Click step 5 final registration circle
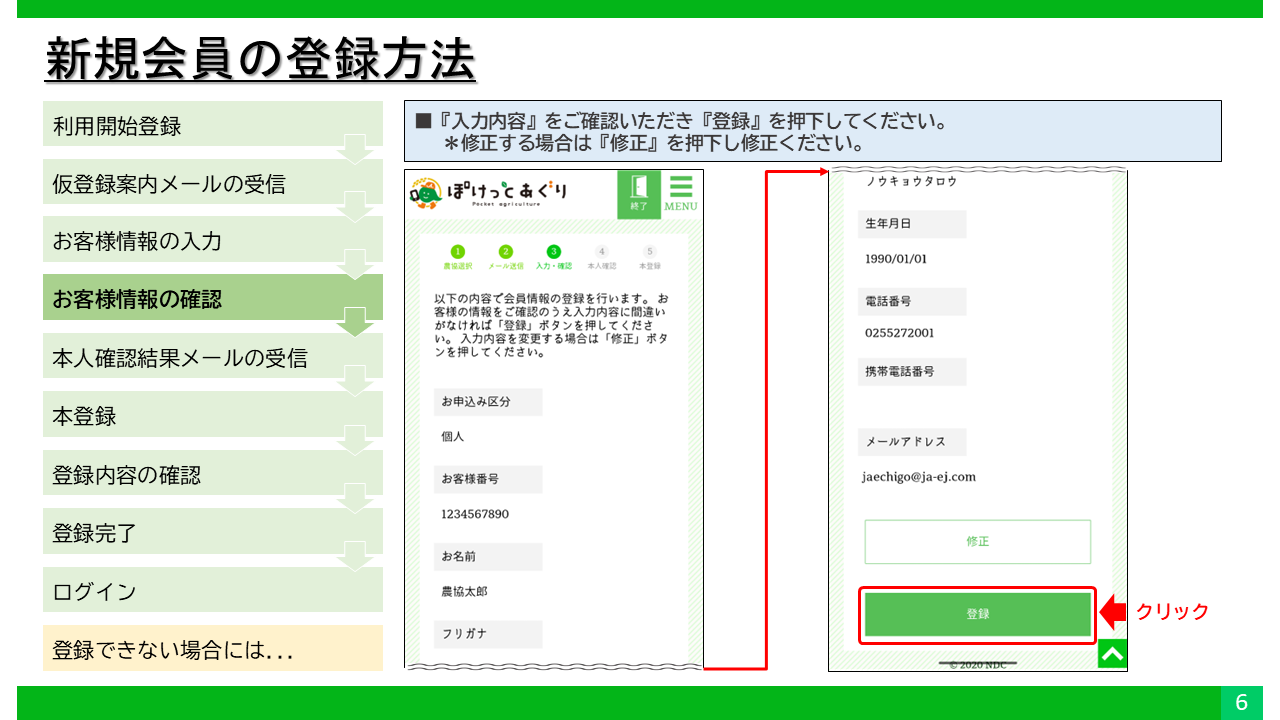Screen dimensions: 1280x720 [x=650, y=252]
